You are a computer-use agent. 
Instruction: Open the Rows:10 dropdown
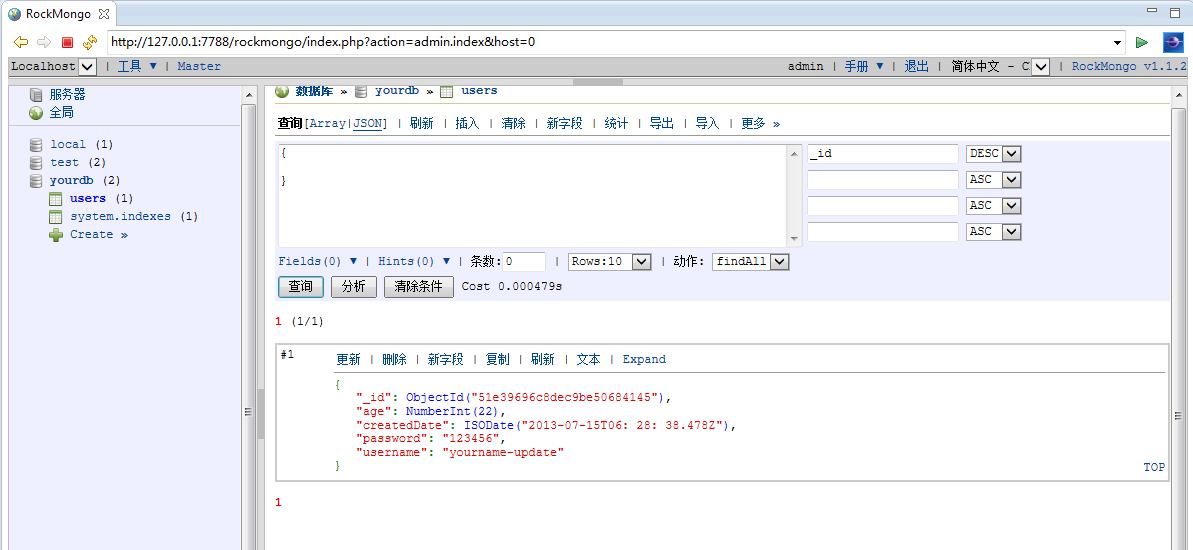pos(610,262)
